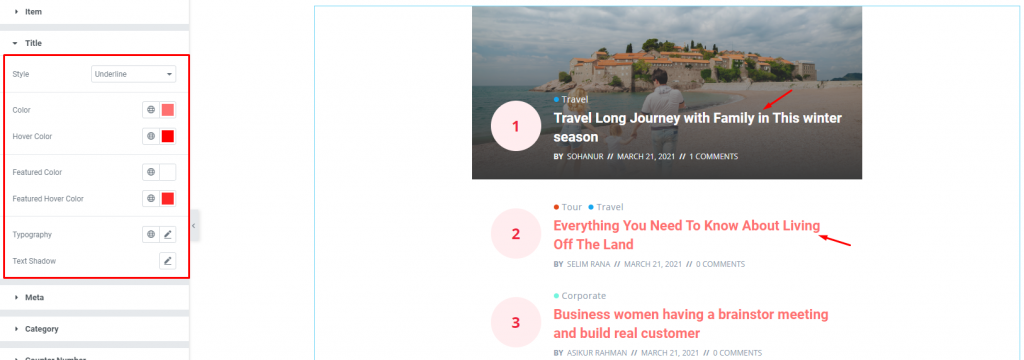Screen dimensions: 1024x360
Task: Open the red Hover Color swatch
Action: click(168, 136)
